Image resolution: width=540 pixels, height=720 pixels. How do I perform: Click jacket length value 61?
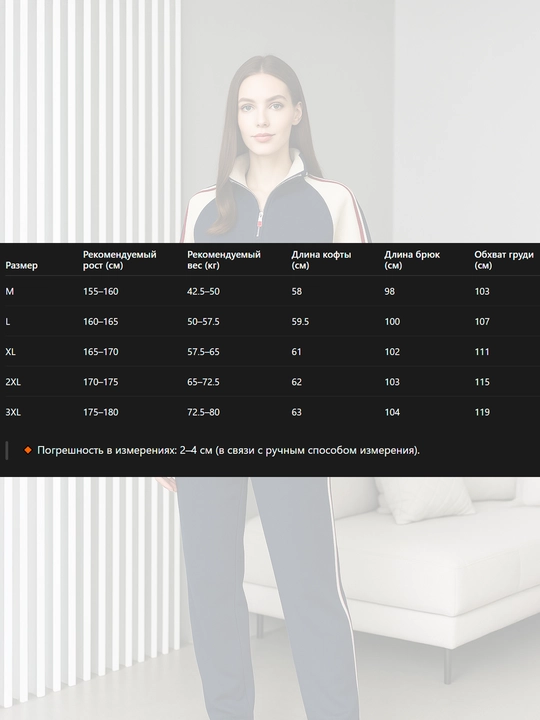(297, 352)
